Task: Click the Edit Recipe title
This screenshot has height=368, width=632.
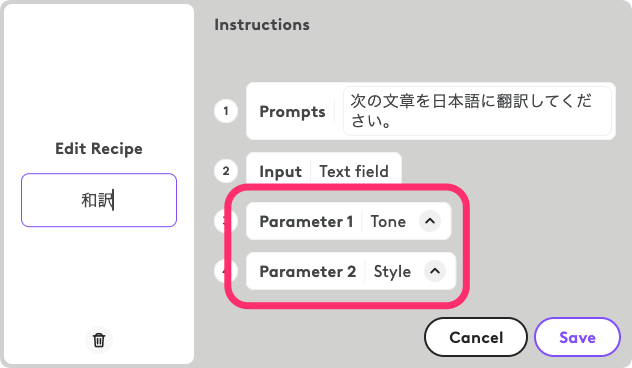Action: [x=99, y=149]
